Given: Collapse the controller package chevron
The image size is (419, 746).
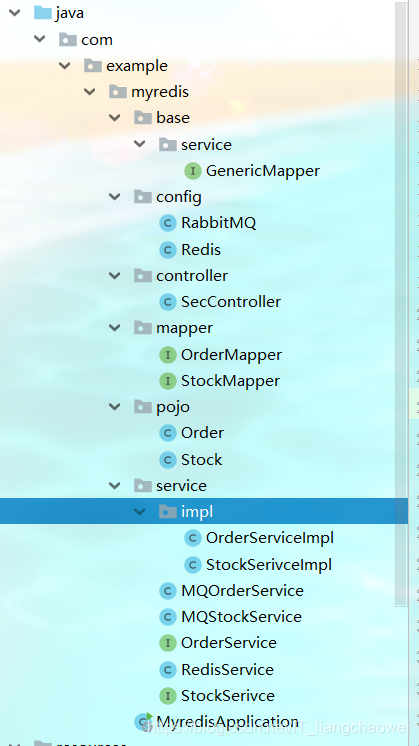Looking at the screenshot, I should 115,275.
